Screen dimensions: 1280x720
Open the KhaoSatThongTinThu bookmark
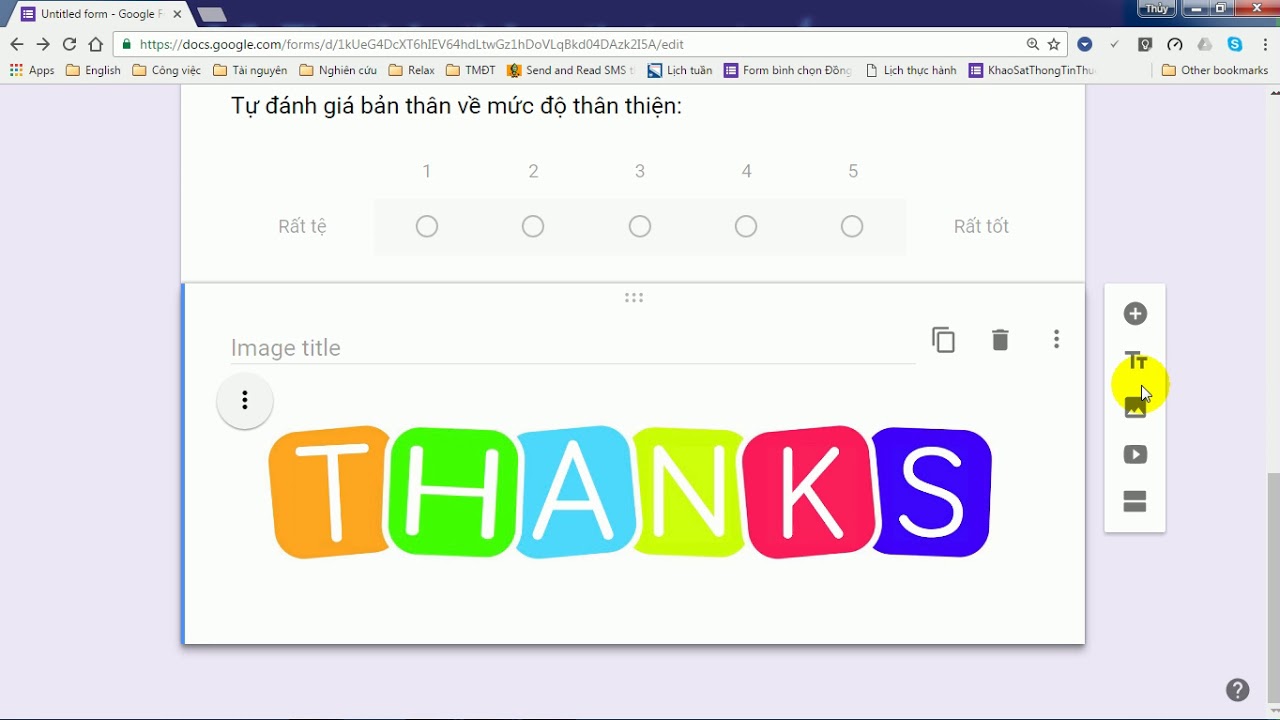point(1032,70)
